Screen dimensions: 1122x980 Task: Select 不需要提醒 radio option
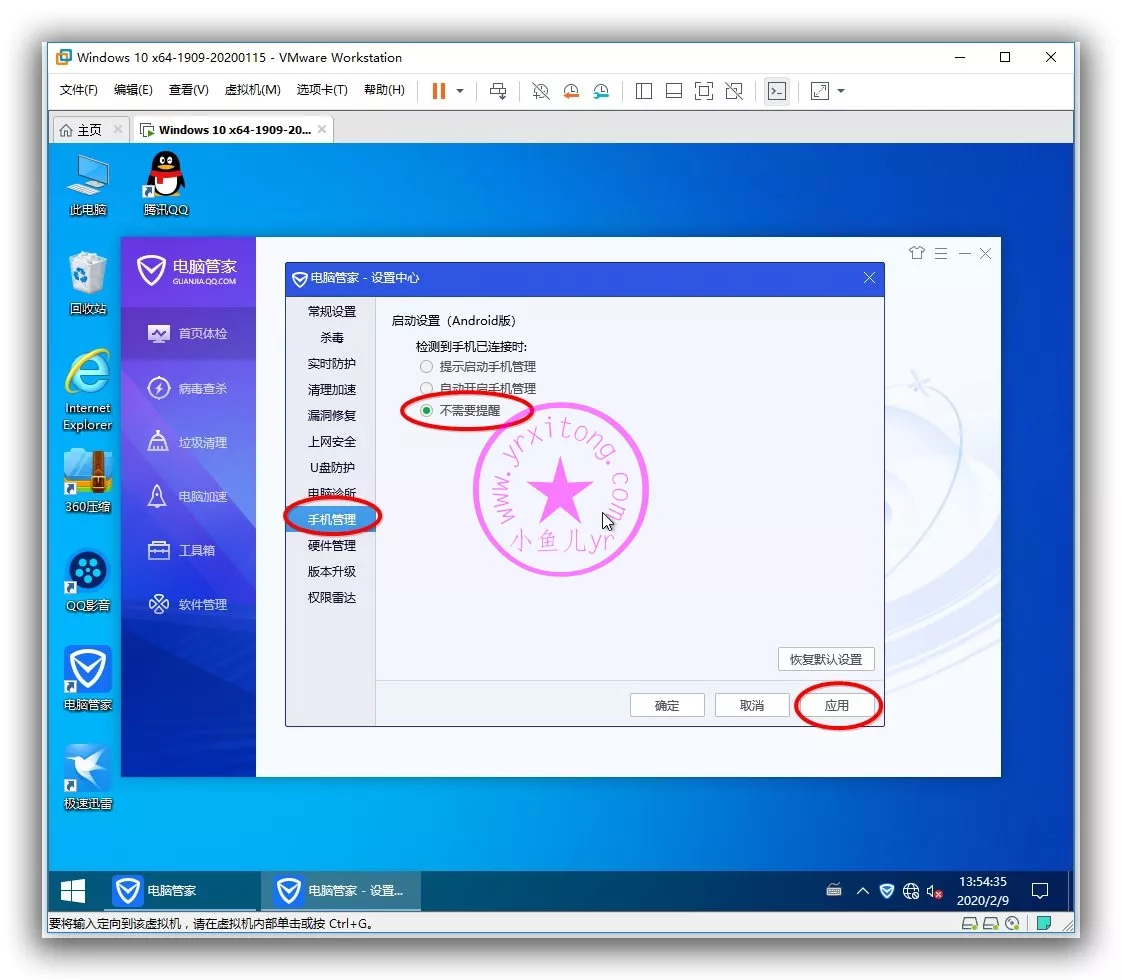pyautogui.click(x=427, y=410)
